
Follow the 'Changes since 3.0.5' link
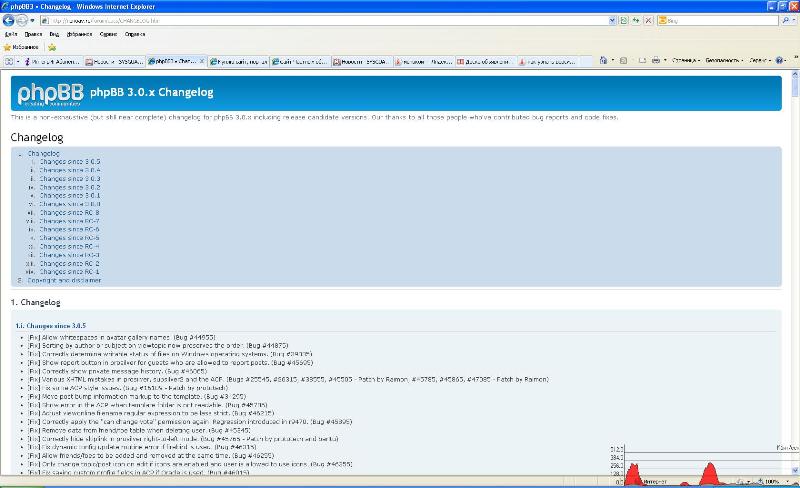click(77, 161)
